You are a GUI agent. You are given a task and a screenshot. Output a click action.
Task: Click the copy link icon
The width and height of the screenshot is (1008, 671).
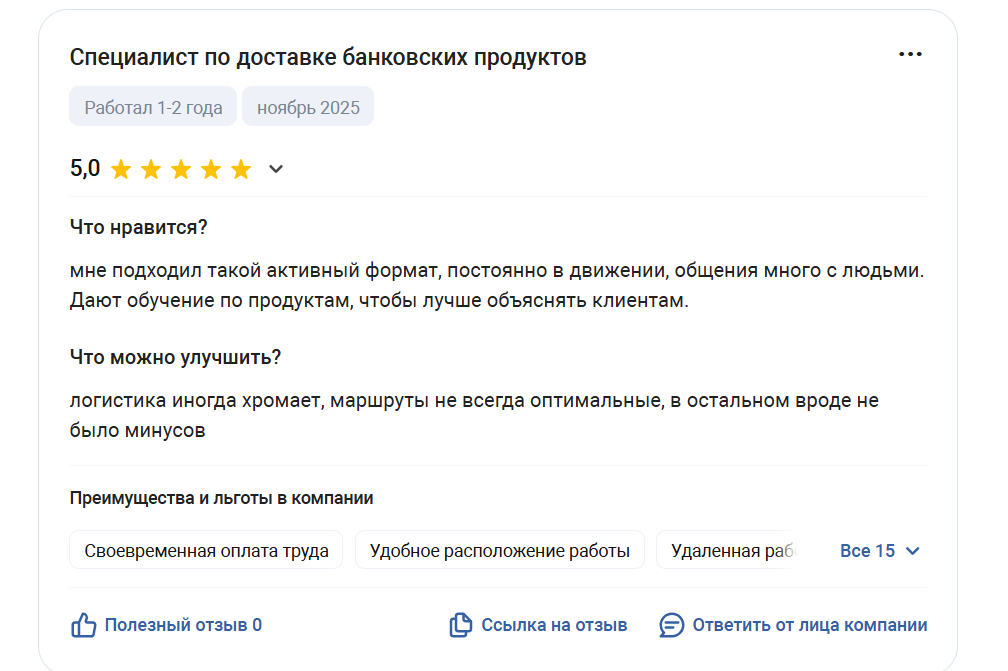click(x=460, y=626)
